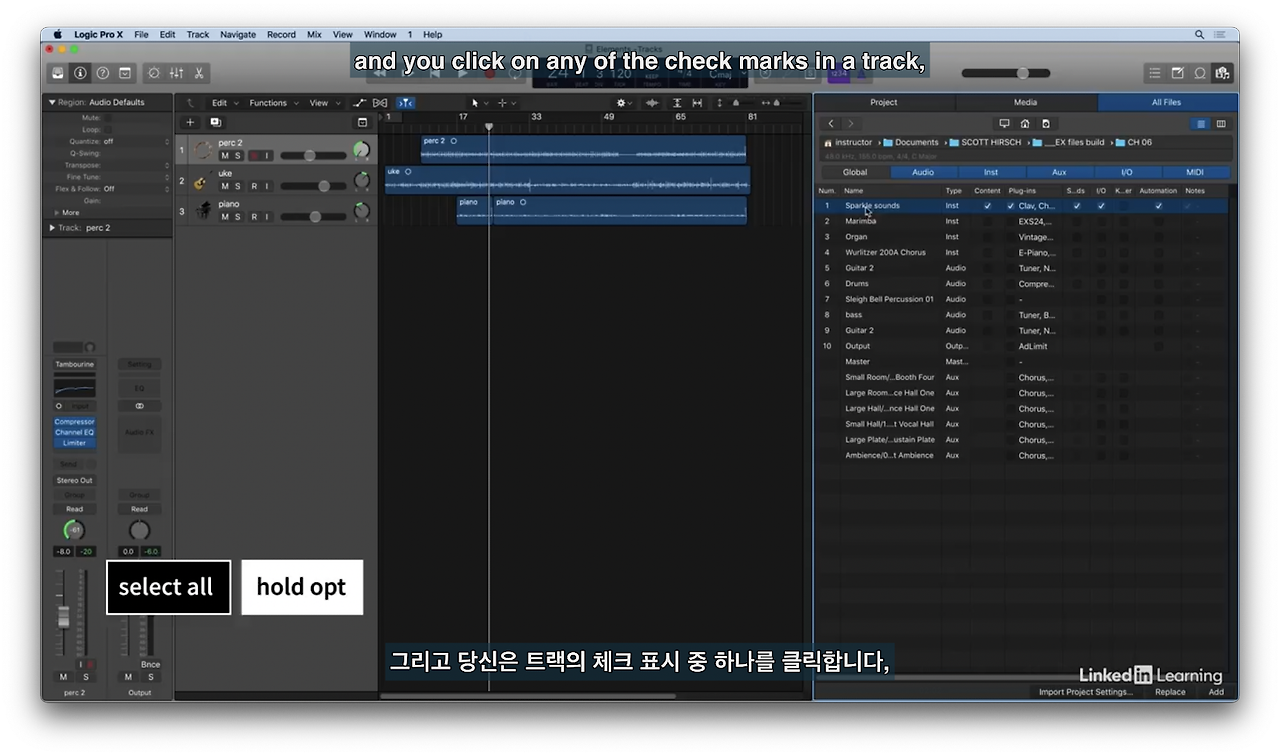Mute the perc 2 track
1280x756 pixels.
tap(225, 156)
